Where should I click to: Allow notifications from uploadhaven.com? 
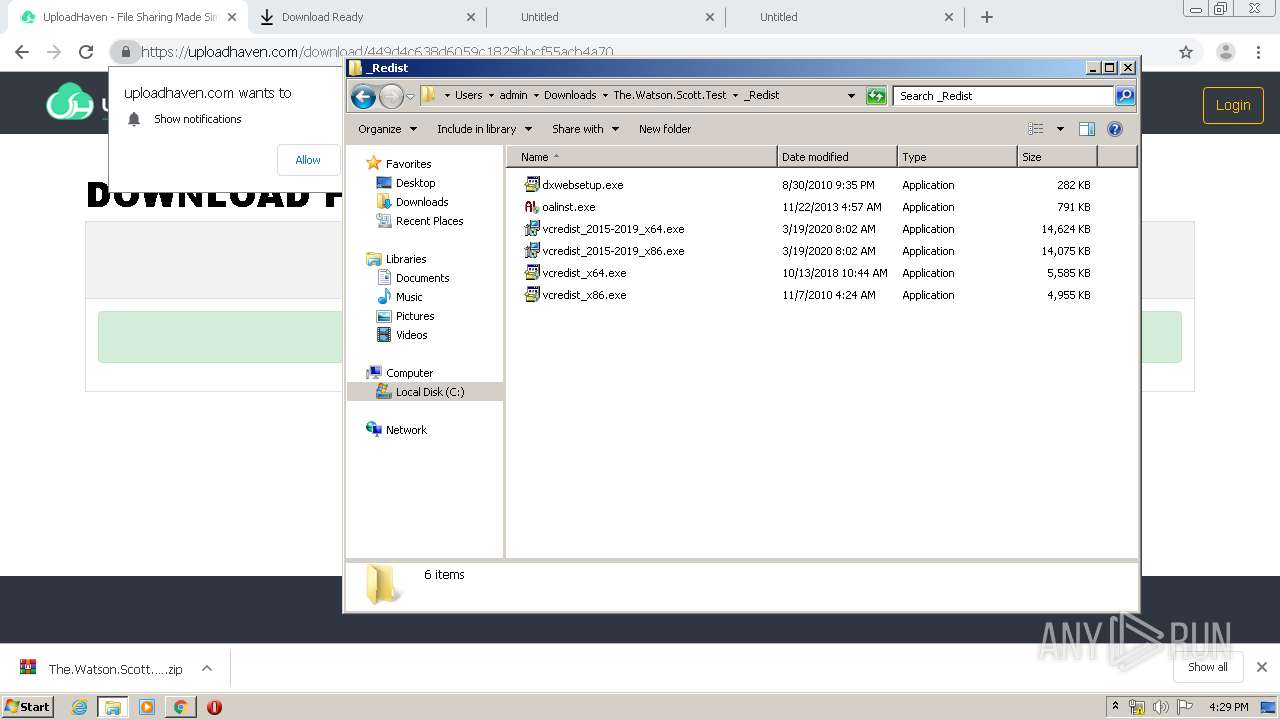click(x=308, y=160)
